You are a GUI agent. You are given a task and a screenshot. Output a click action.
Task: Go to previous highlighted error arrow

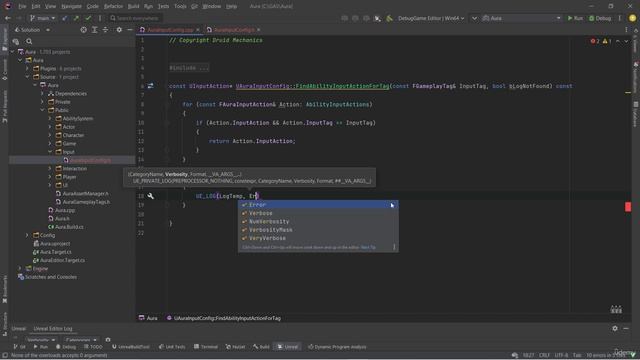click(x=618, y=41)
